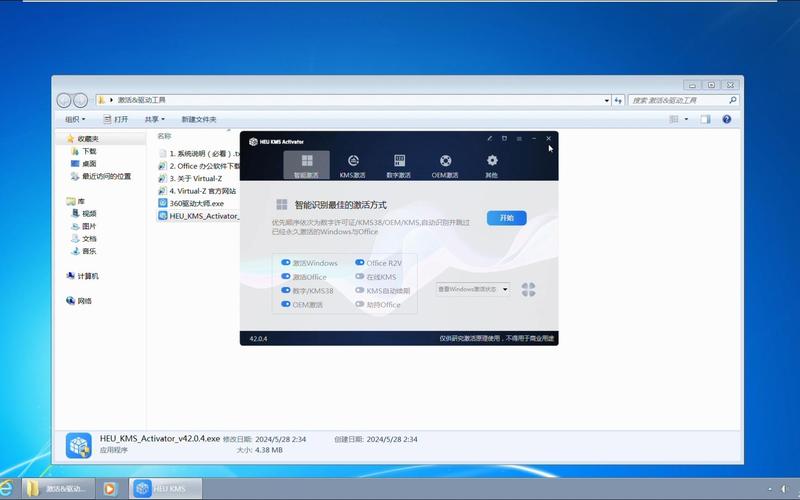
Task: Toggle the 激活Windows switch
Action: [286, 262]
